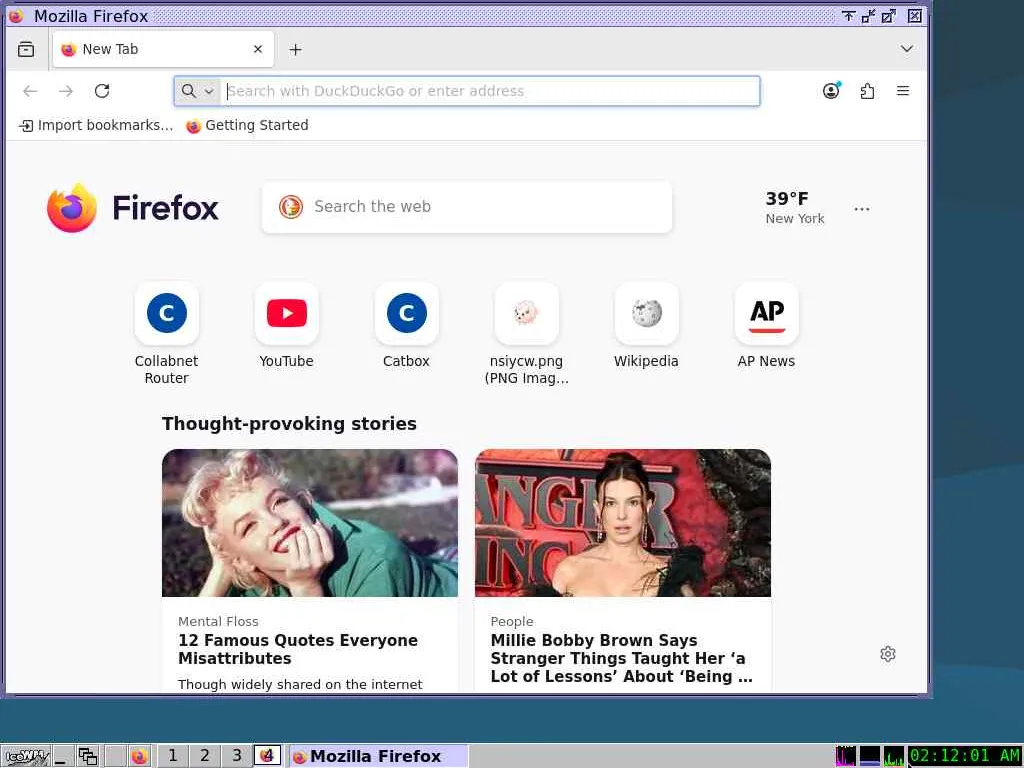Open Getting Started bookmark
This screenshot has height=768, width=1024.
pyautogui.click(x=247, y=125)
